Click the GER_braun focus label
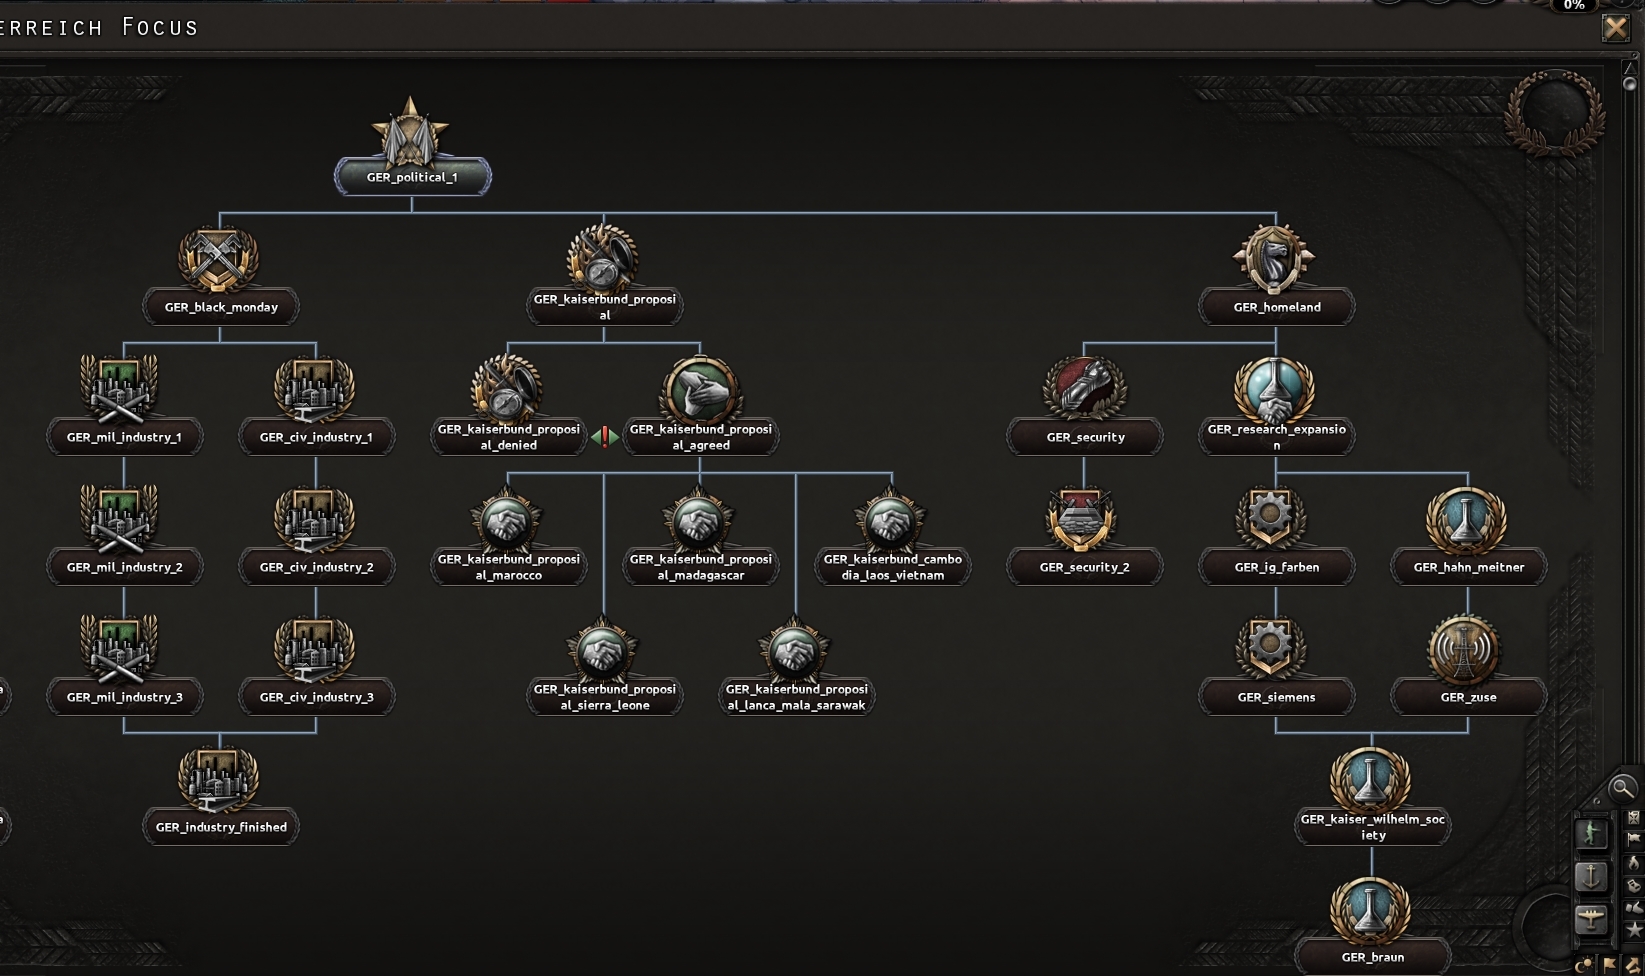This screenshot has height=976, width=1645. (1373, 957)
